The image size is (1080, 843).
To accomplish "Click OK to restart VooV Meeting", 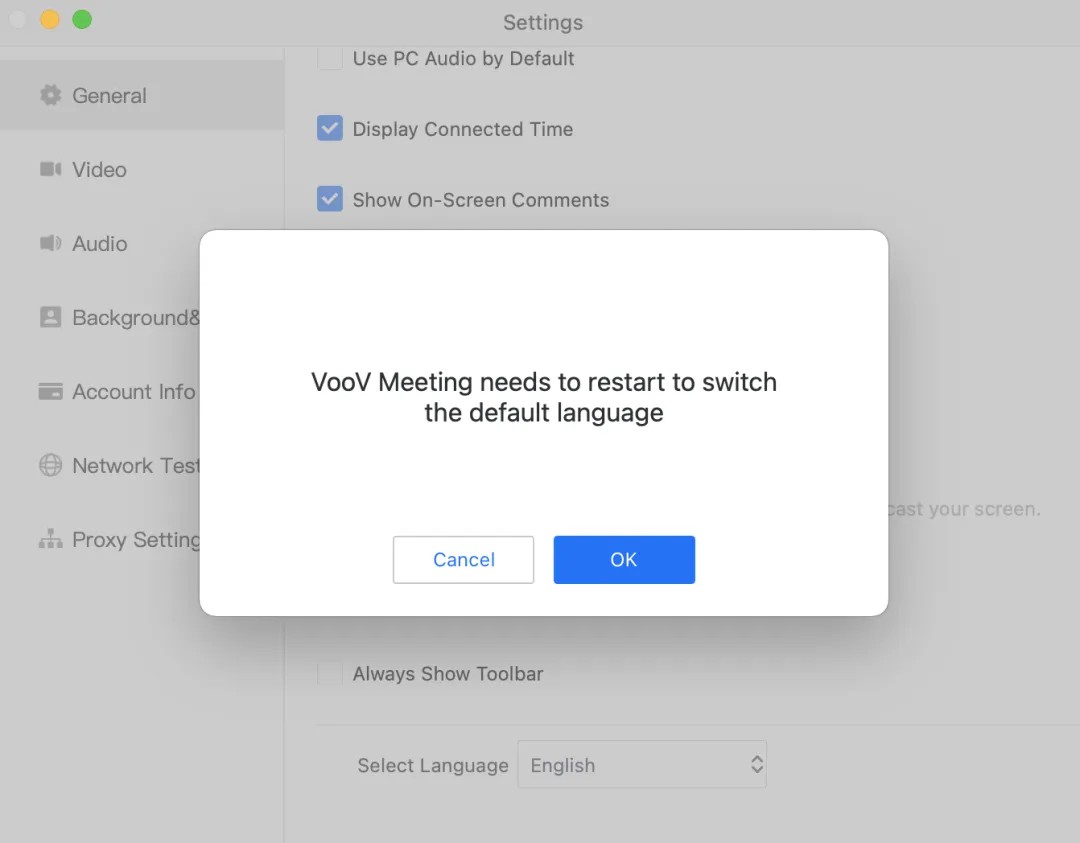I will point(624,559).
